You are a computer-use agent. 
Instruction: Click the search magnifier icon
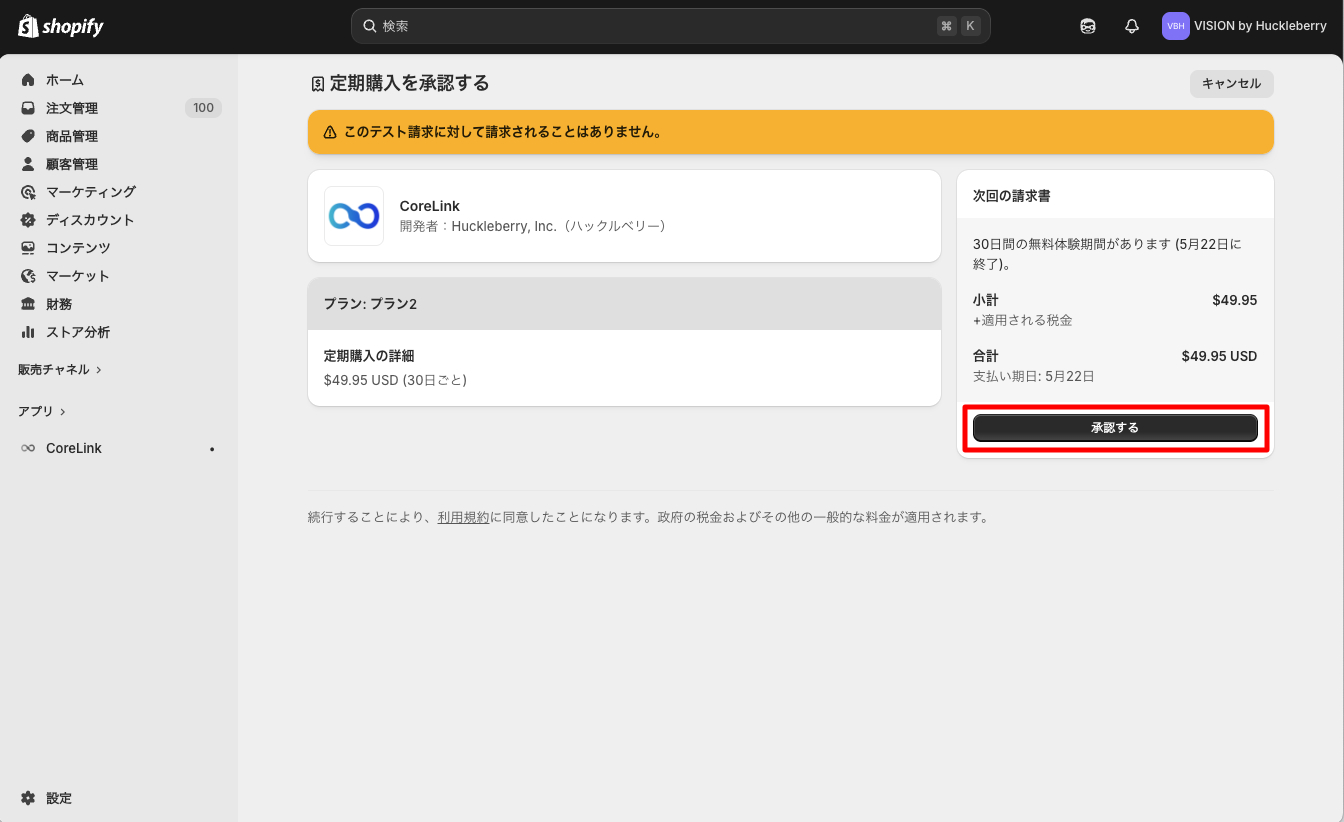(x=369, y=26)
